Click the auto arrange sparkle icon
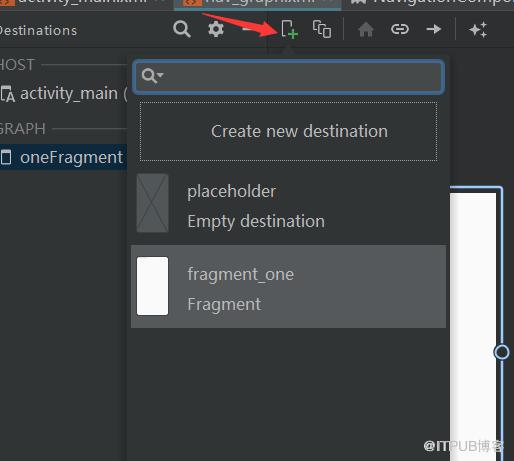The height and width of the screenshot is (461, 514). pyautogui.click(x=478, y=29)
